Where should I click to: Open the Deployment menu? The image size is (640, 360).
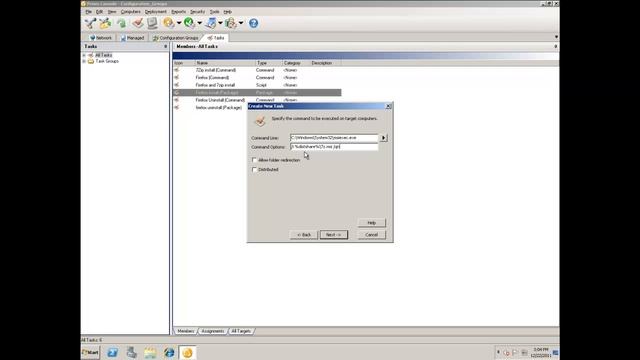156,12
